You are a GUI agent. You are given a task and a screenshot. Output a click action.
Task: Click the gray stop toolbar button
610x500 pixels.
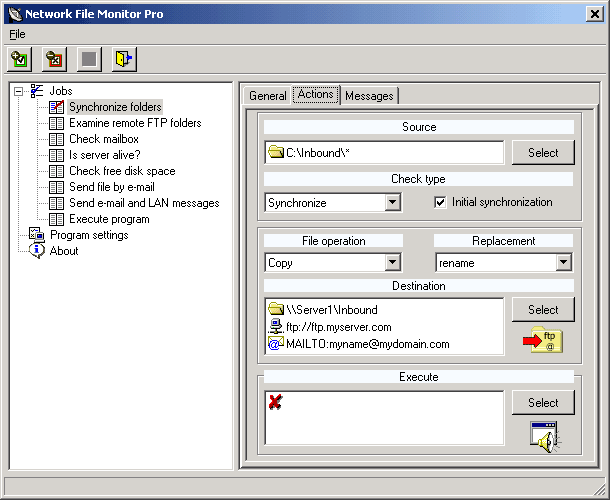coord(89,60)
